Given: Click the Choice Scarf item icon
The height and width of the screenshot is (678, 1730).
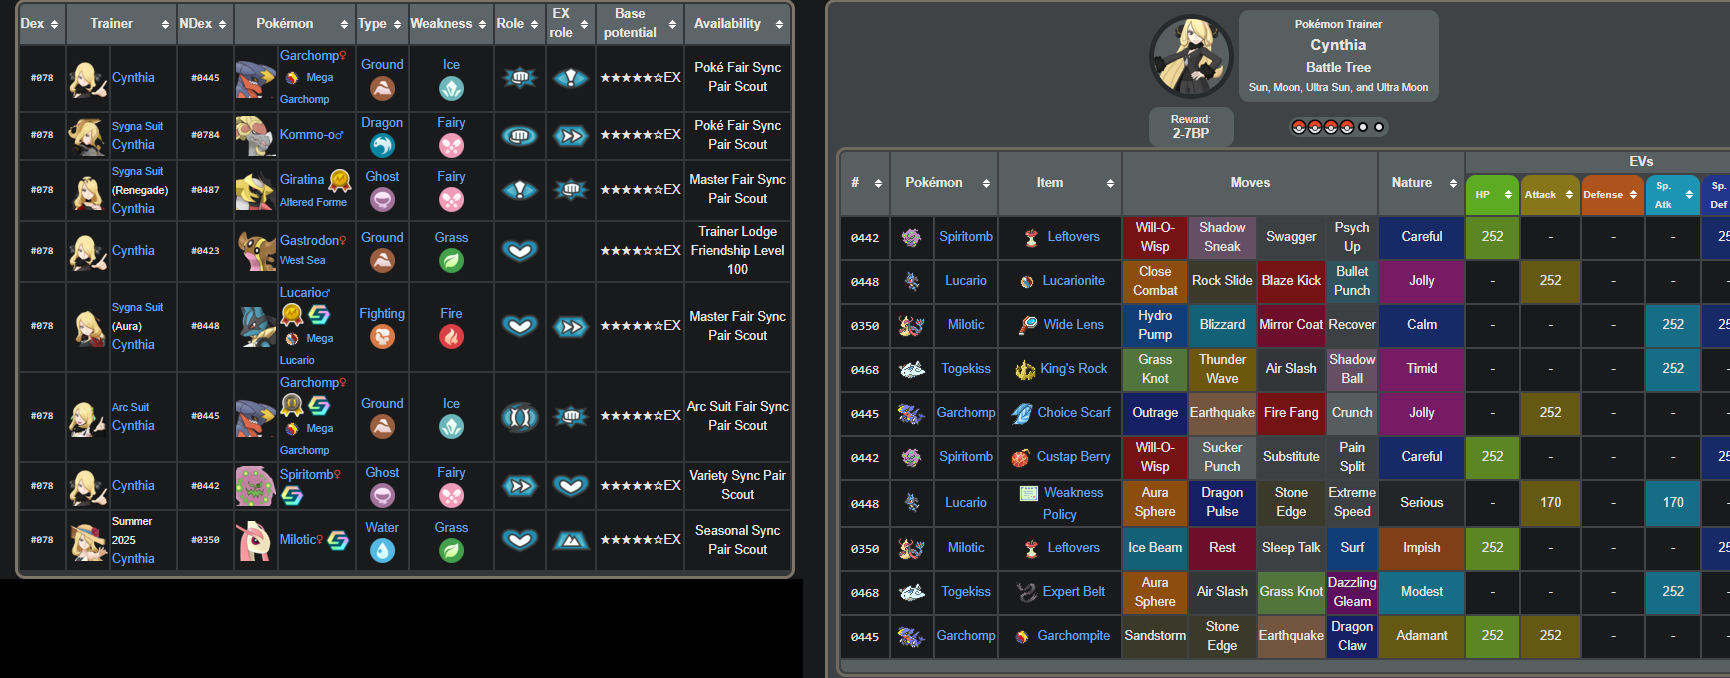Looking at the screenshot, I should [x=1022, y=413].
